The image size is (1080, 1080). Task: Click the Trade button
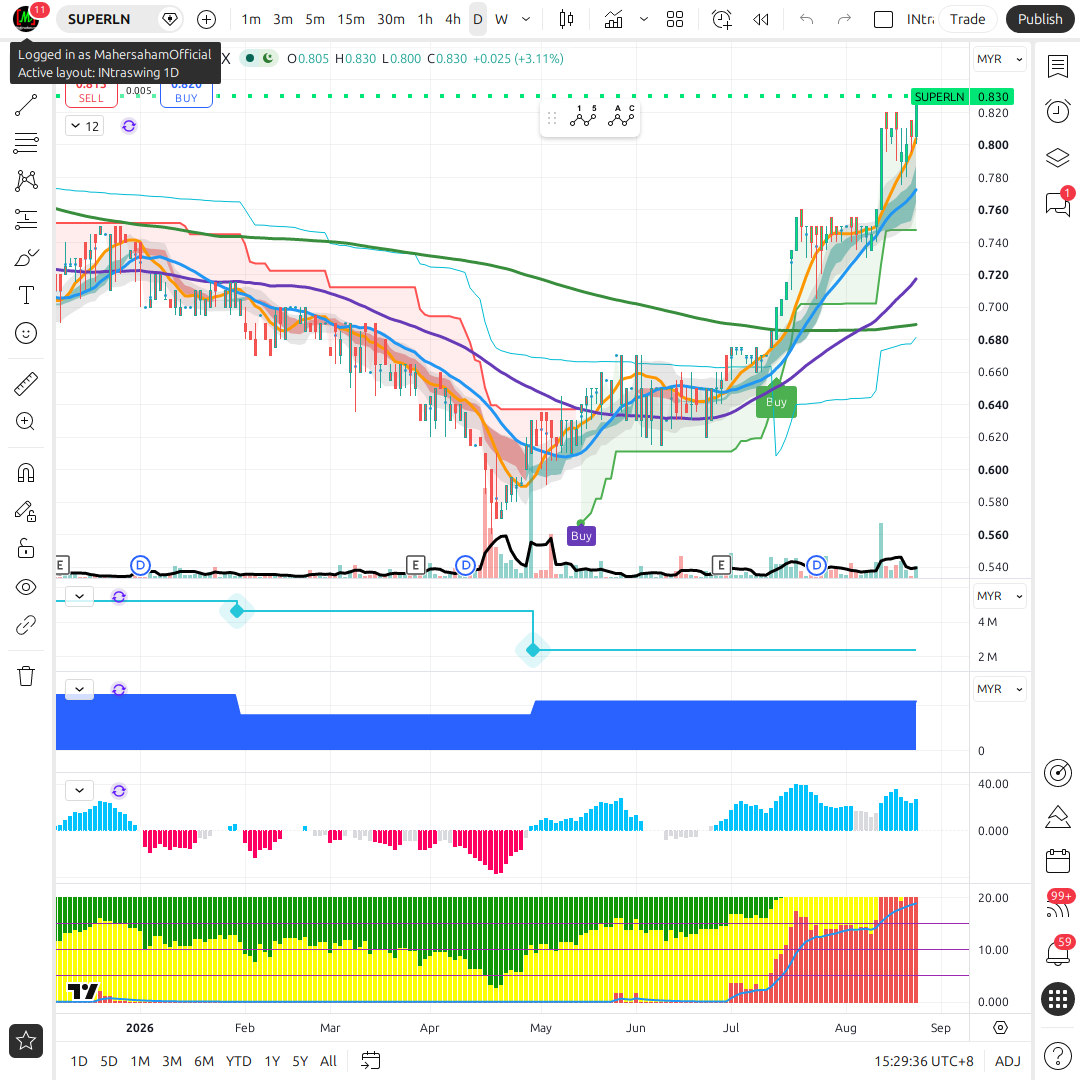(967, 19)
